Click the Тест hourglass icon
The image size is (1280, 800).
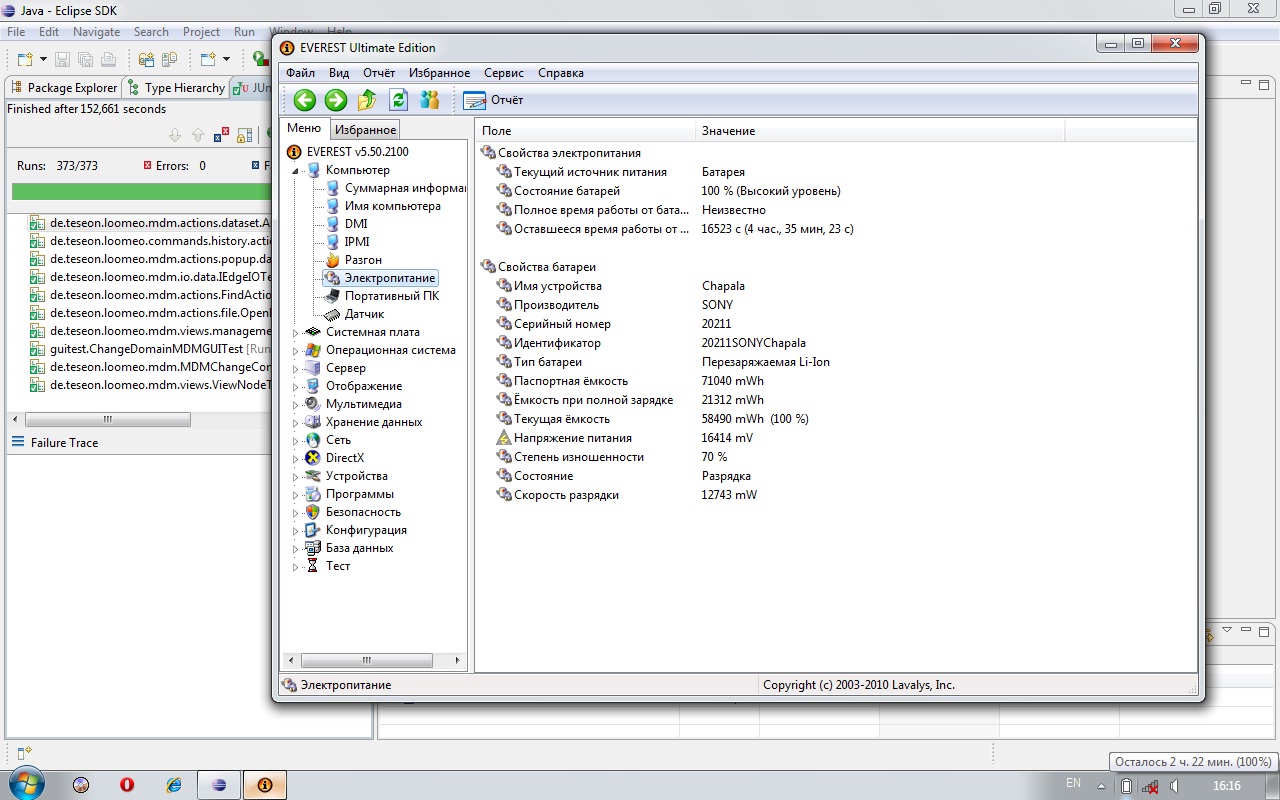click(x=313, y=566)
